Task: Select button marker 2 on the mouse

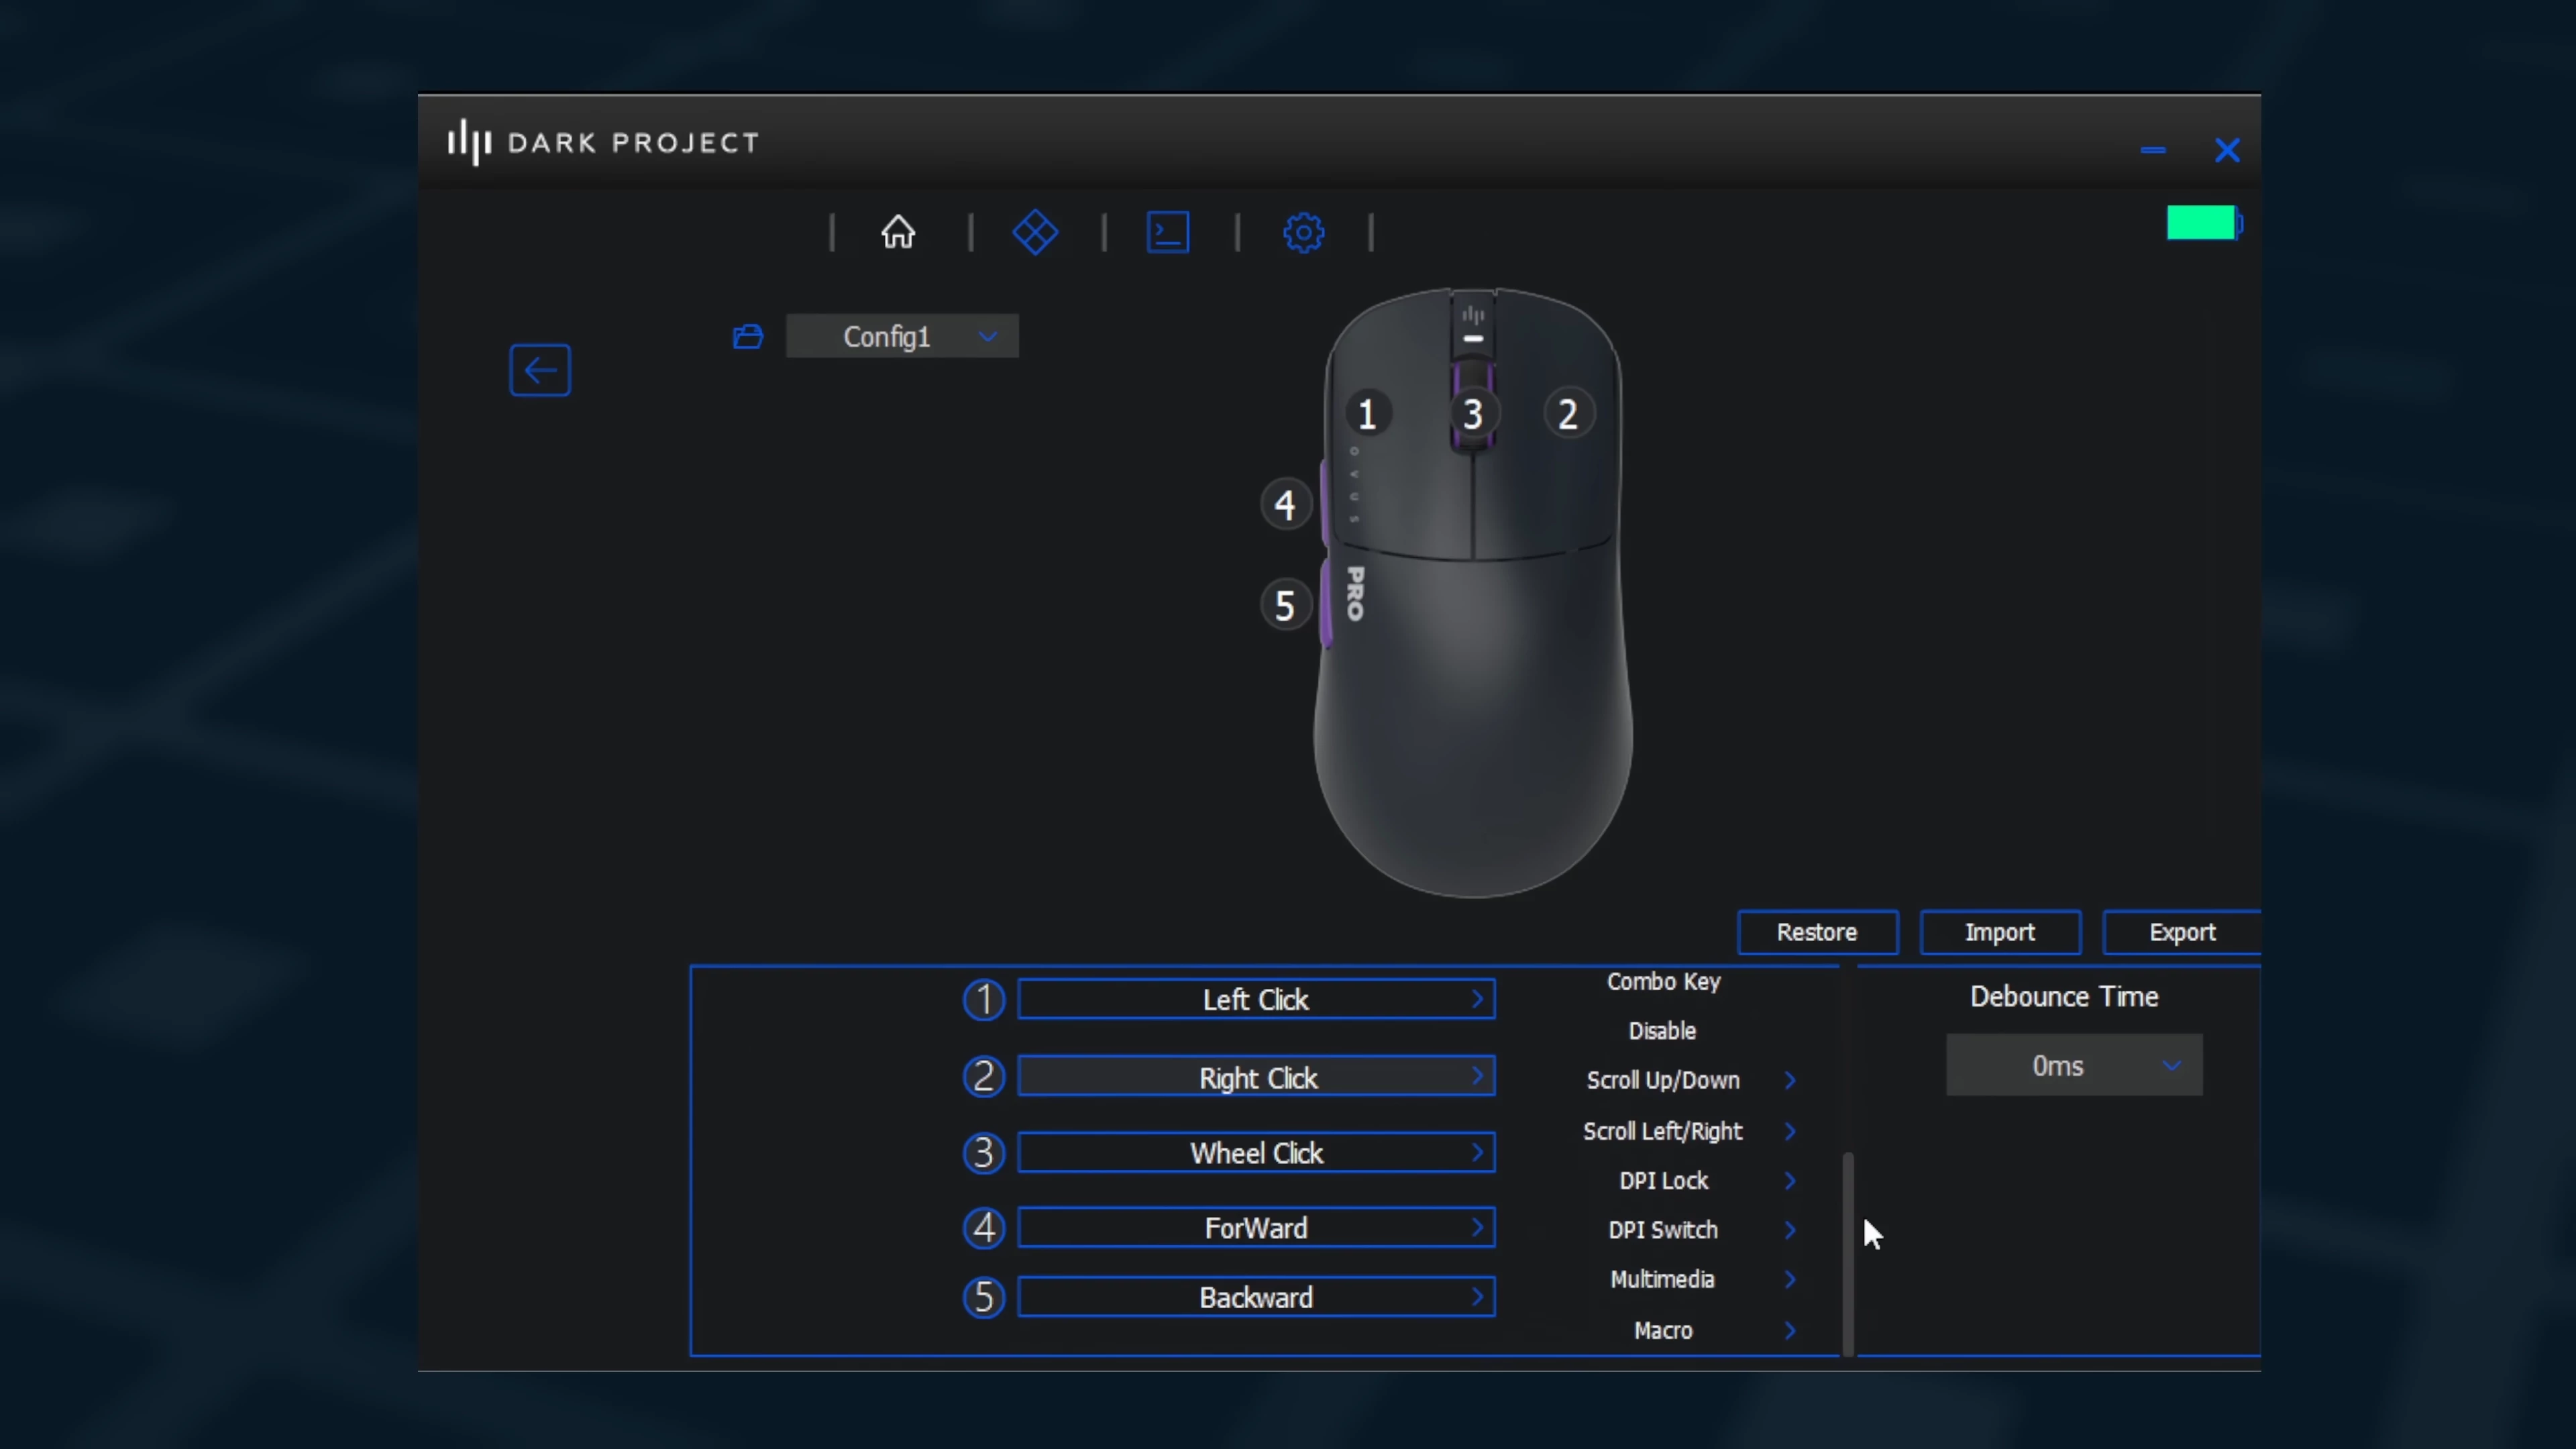Action: click(x=1568, y=414)
